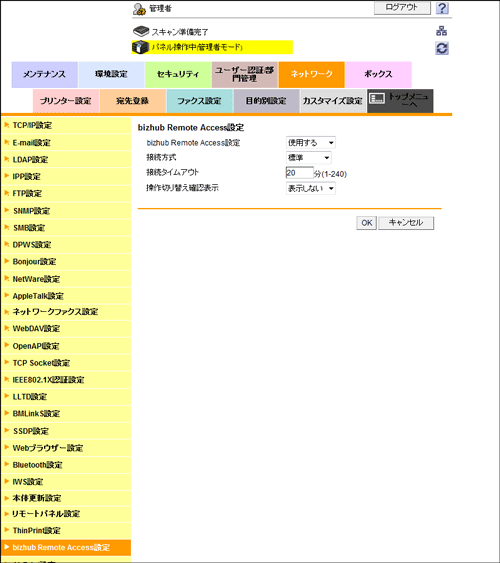Open TCP/IP settings in sidebar
The width and height of the screenshot is (500, 563).
pos(66,125)
